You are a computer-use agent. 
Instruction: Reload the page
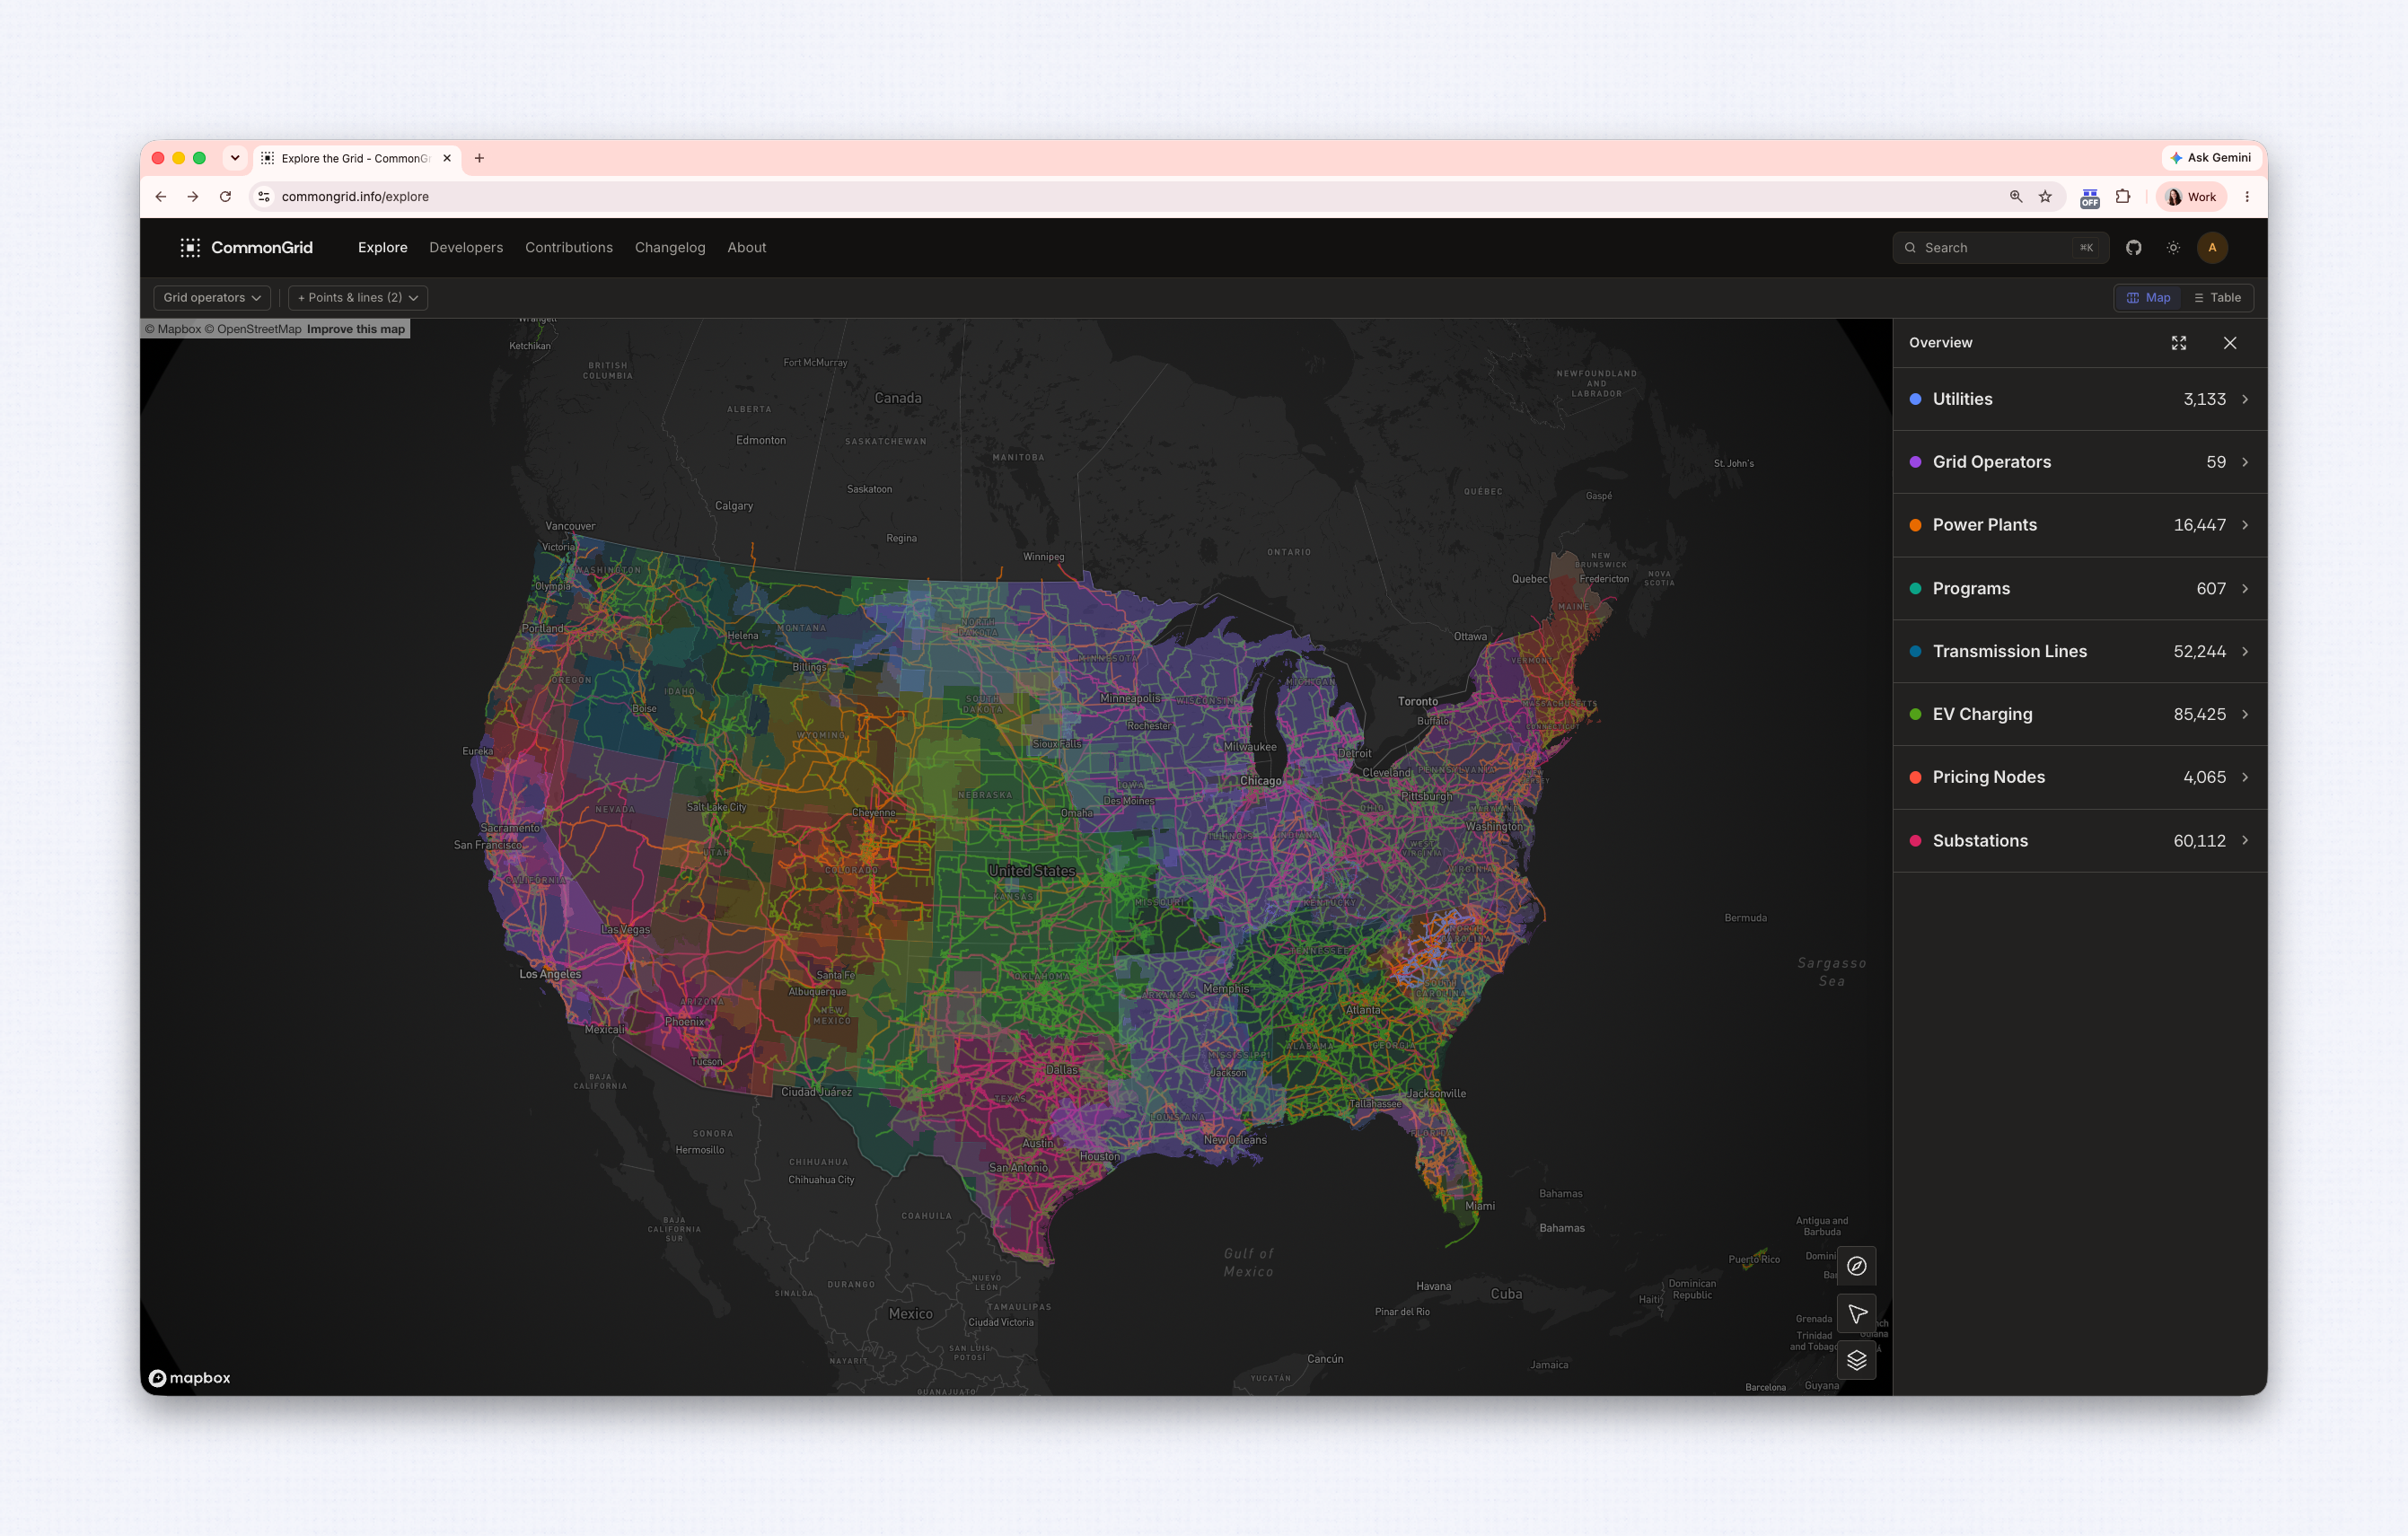tap(226, 197)
